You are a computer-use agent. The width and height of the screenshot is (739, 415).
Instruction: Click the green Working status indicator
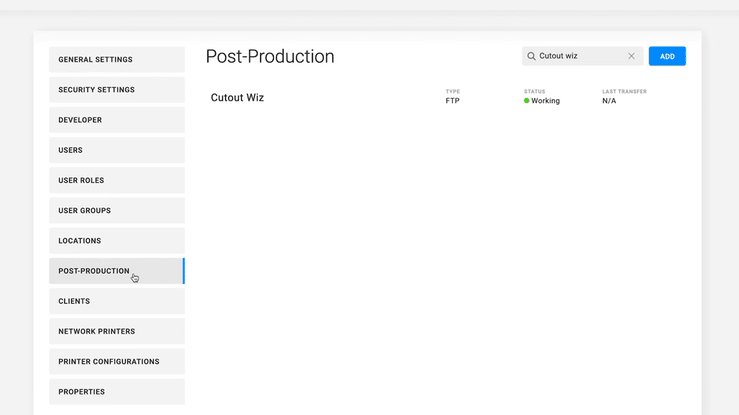527,101
